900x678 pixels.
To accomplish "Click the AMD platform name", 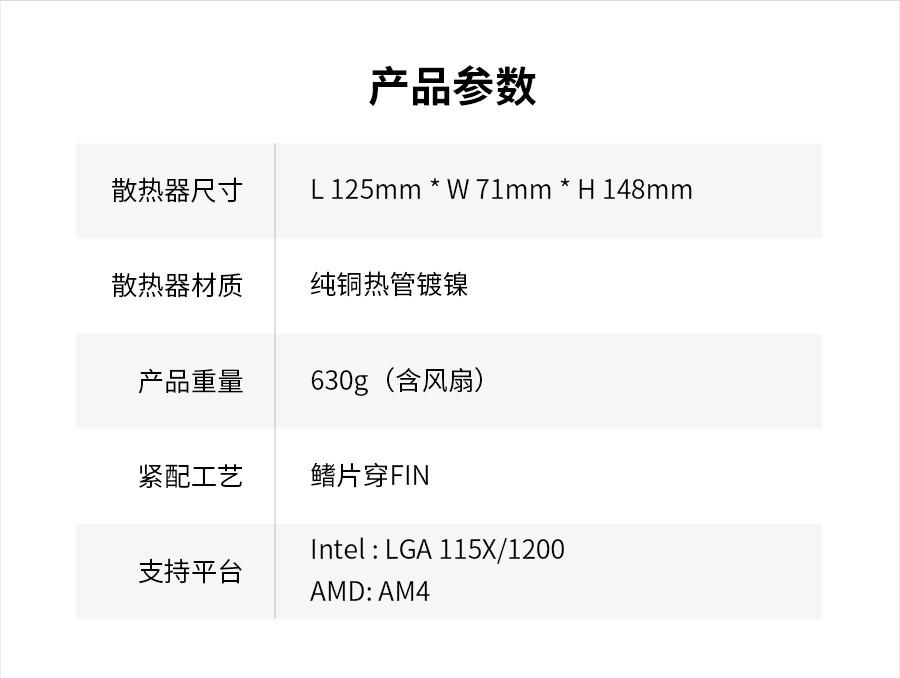I will tap(340, 592).
